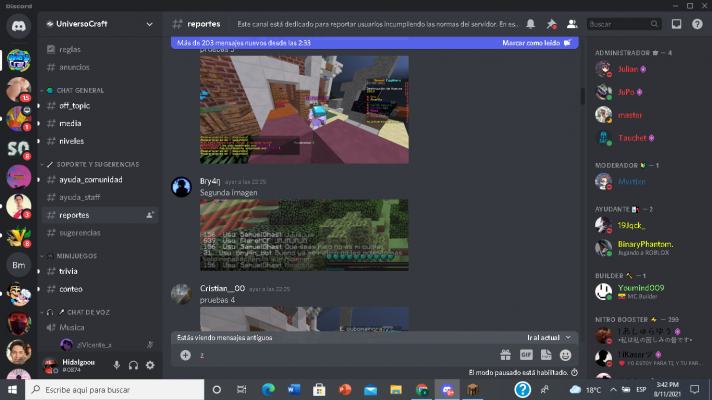The width and height of the screenshot is (712, 400).
Task: Toggle deafen headphones icon
Action: click(133, 365)
